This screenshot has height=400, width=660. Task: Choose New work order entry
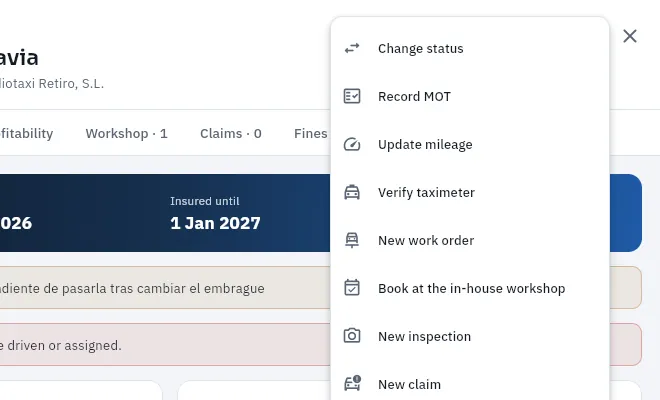coord(470,240)
